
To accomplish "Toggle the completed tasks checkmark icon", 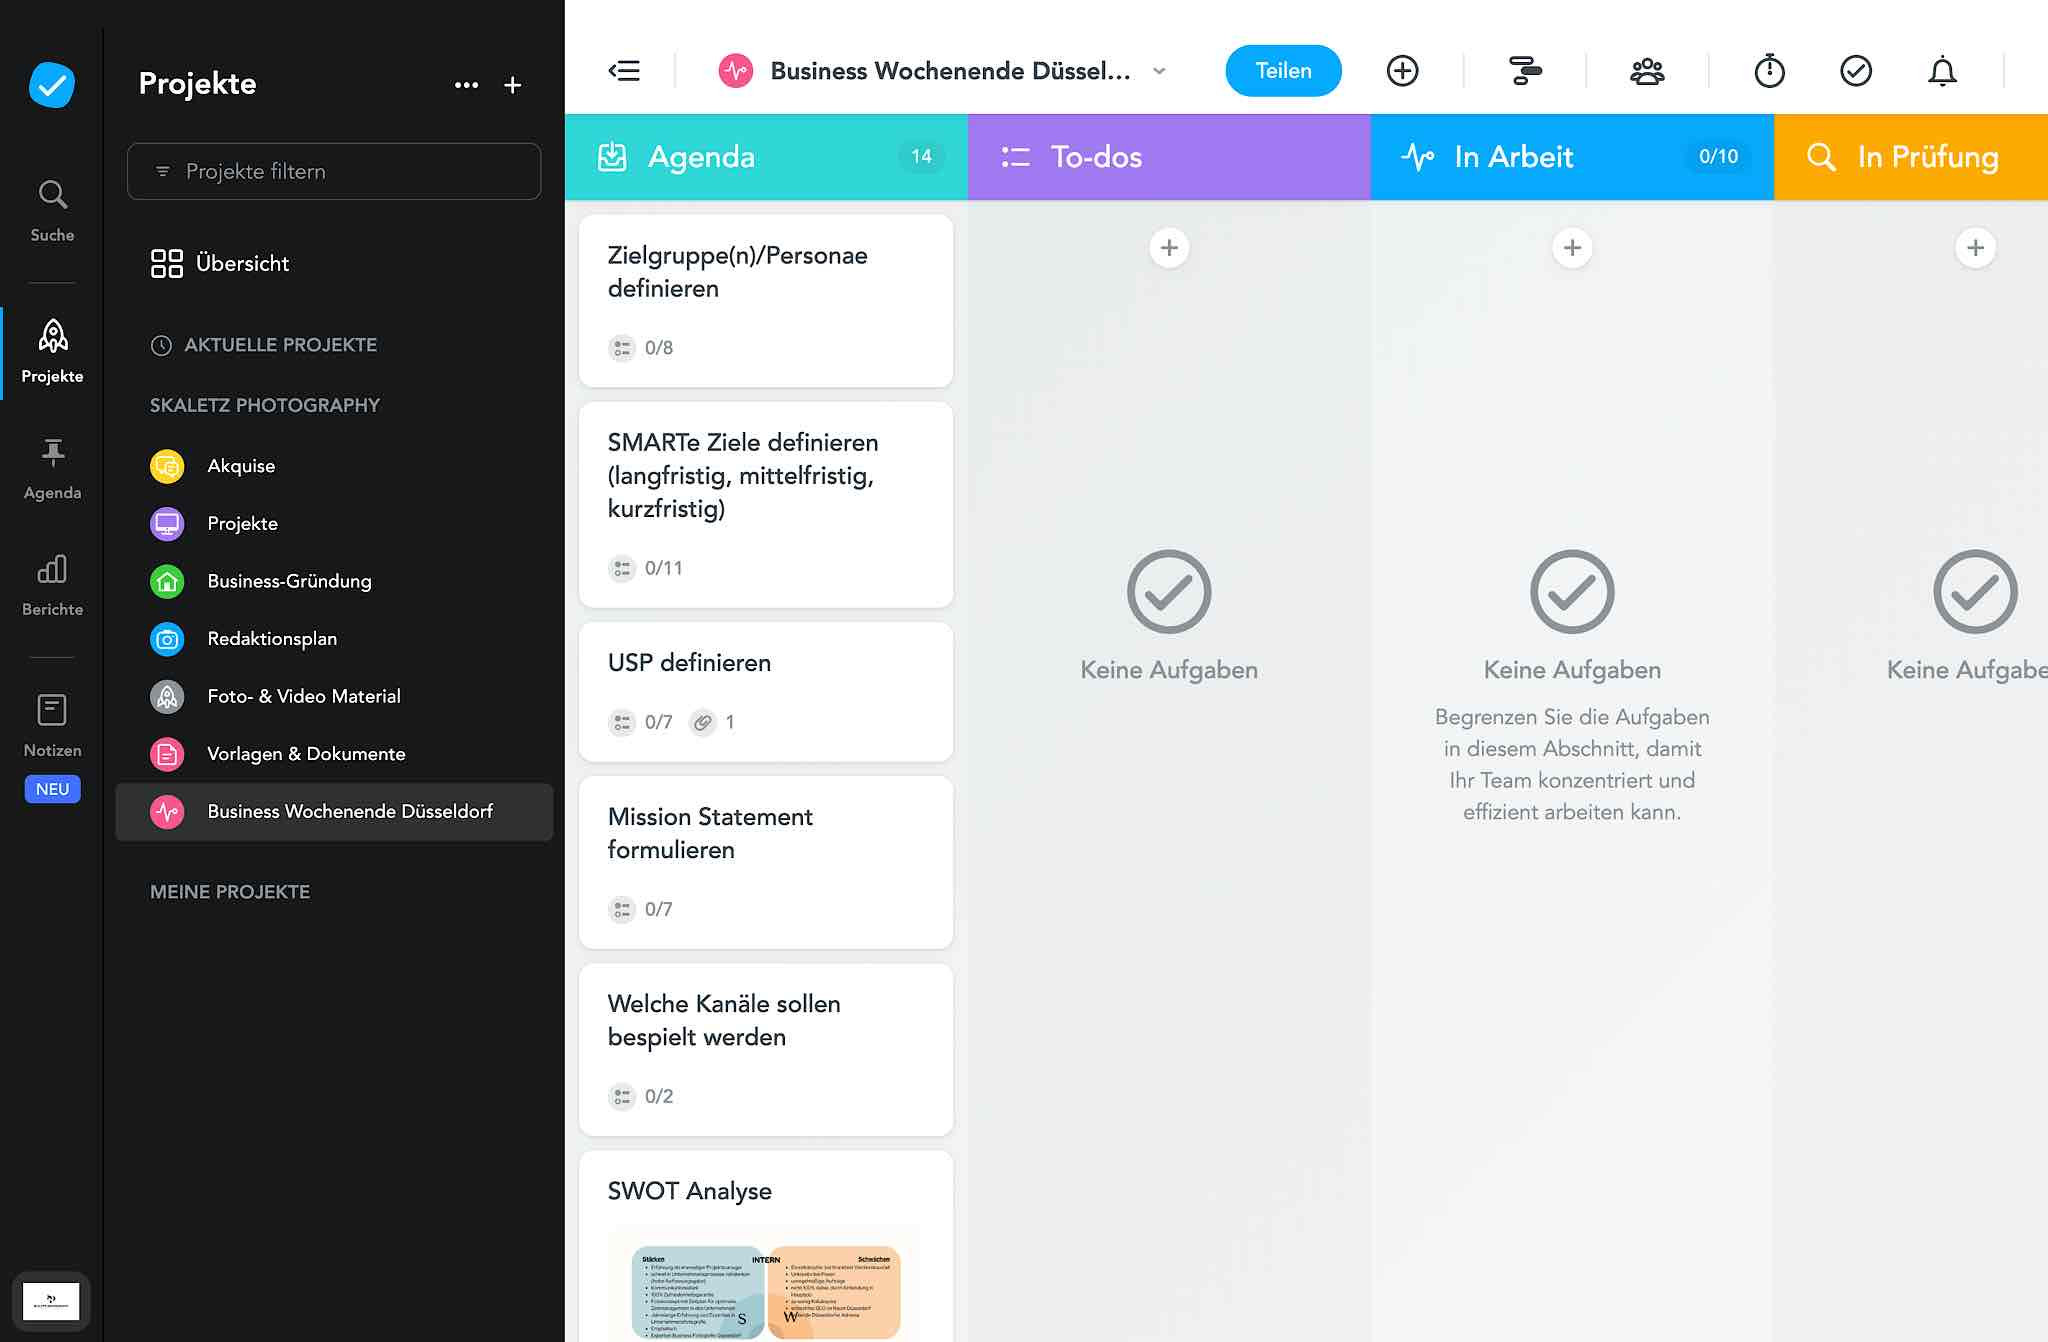I will 1855,71.
